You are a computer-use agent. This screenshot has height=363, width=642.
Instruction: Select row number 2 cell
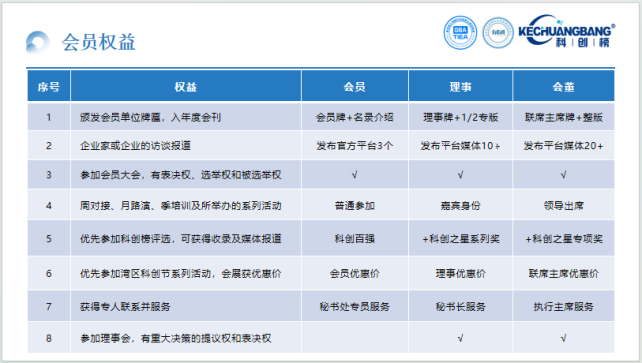click(x=49, y=146)
